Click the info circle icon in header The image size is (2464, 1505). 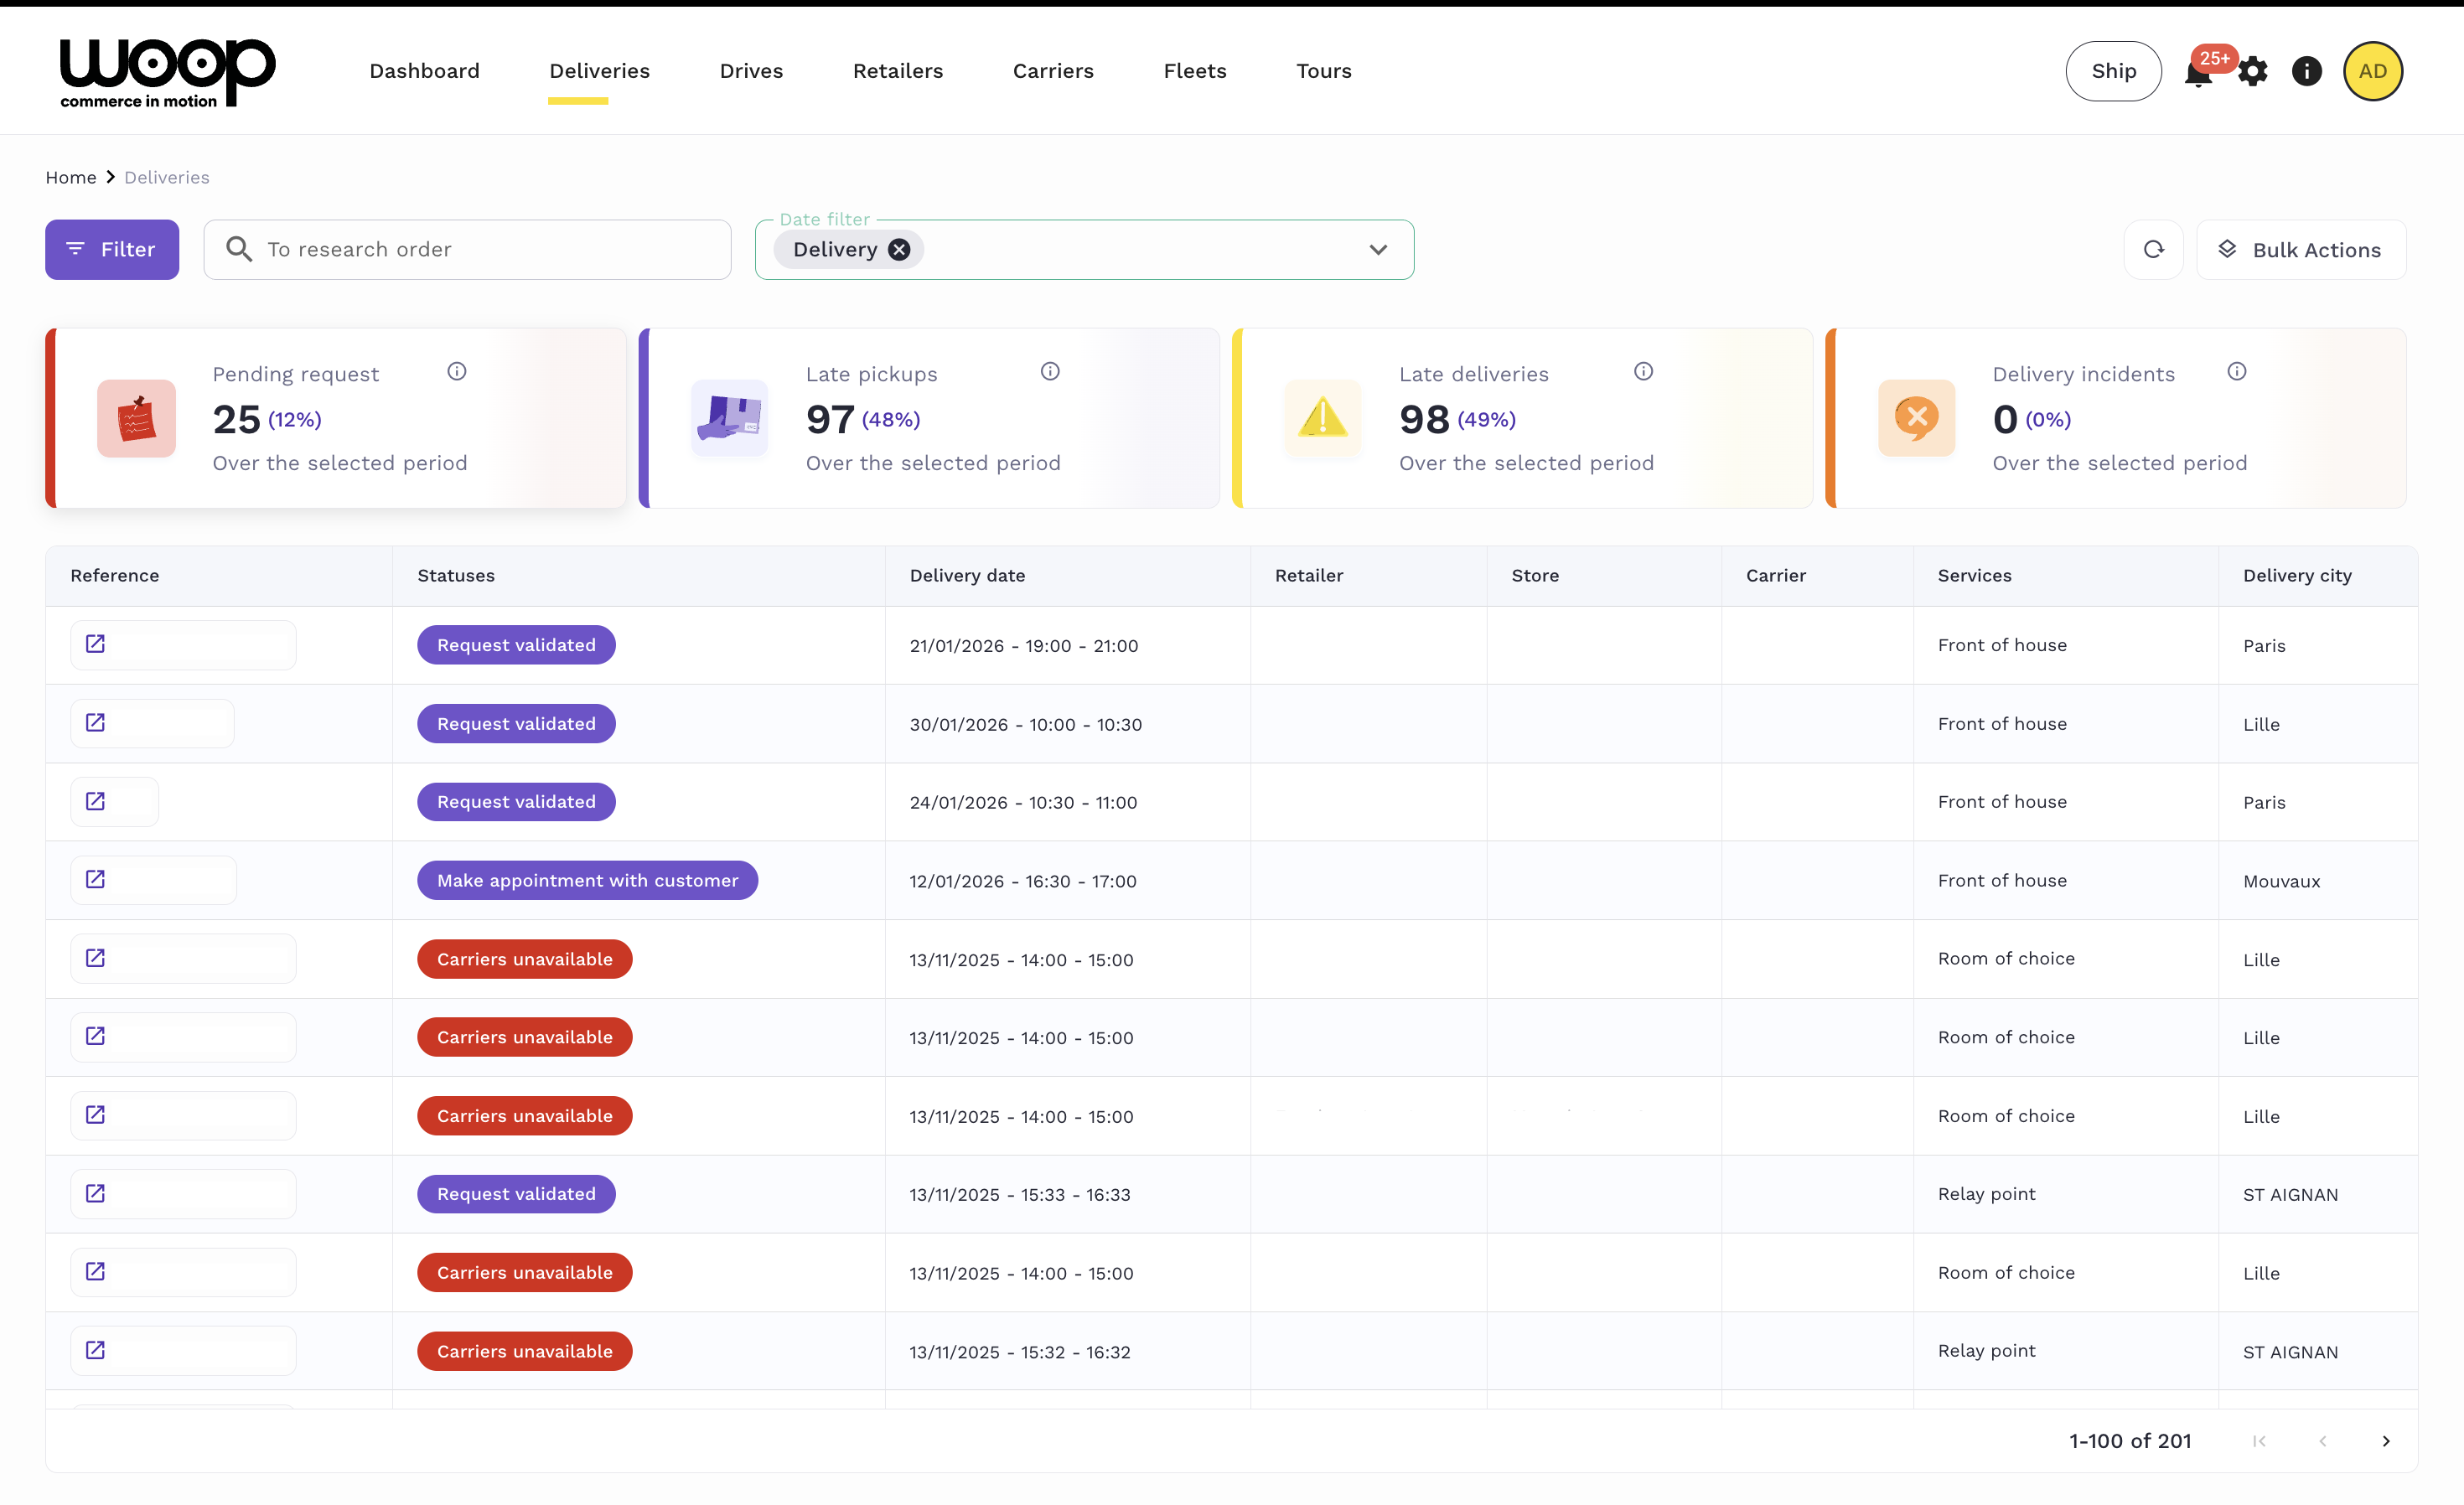coord(2306,72)
